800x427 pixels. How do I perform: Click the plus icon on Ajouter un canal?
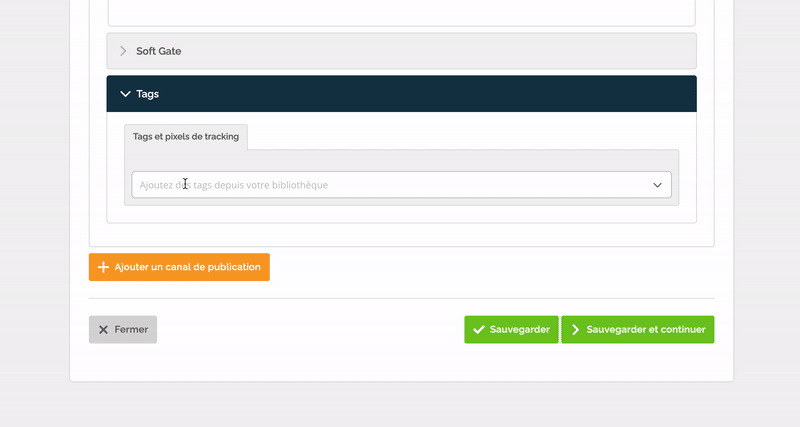tap(103, 267)
